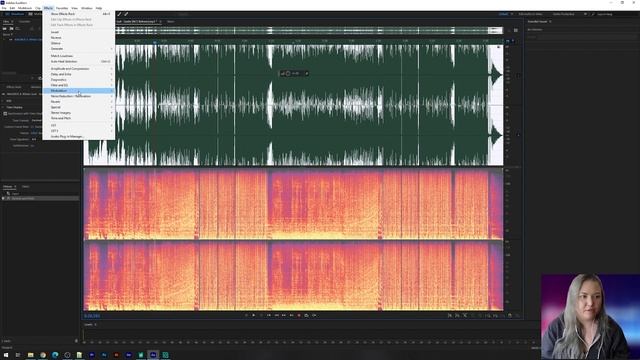Open Premiere Pro from taskbar
Screen dimensions: 640x360
pos(92,355)
